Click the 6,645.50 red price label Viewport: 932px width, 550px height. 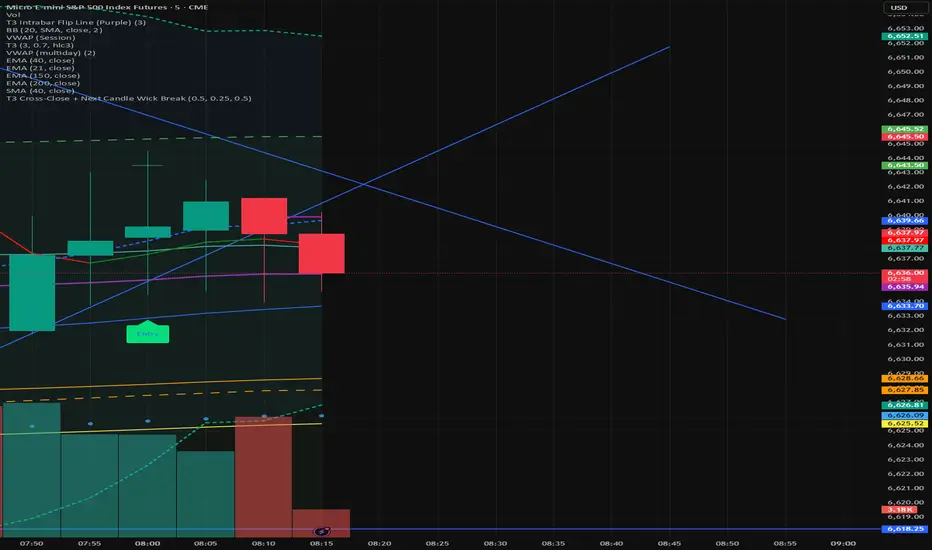pyautogui.click(x=904, y=137)
